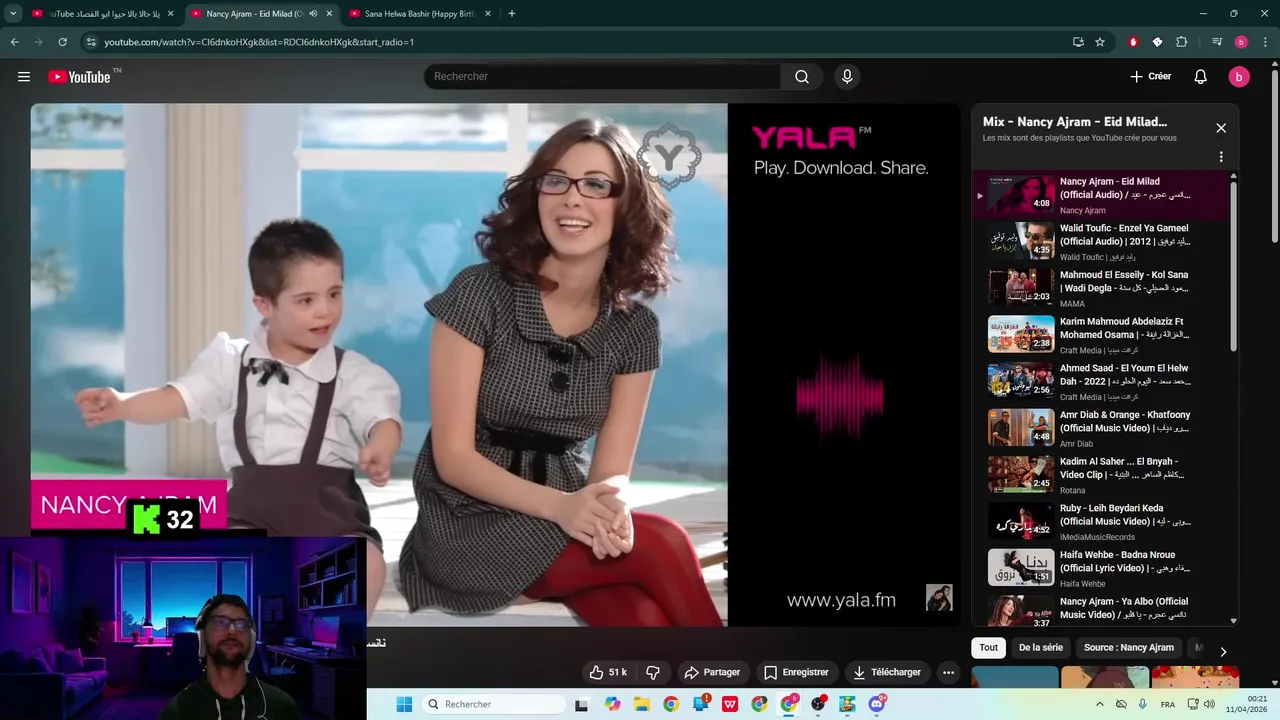The image size is (1280, 720).
Task: Select the De la série chip
Action: pos(1041,648)
